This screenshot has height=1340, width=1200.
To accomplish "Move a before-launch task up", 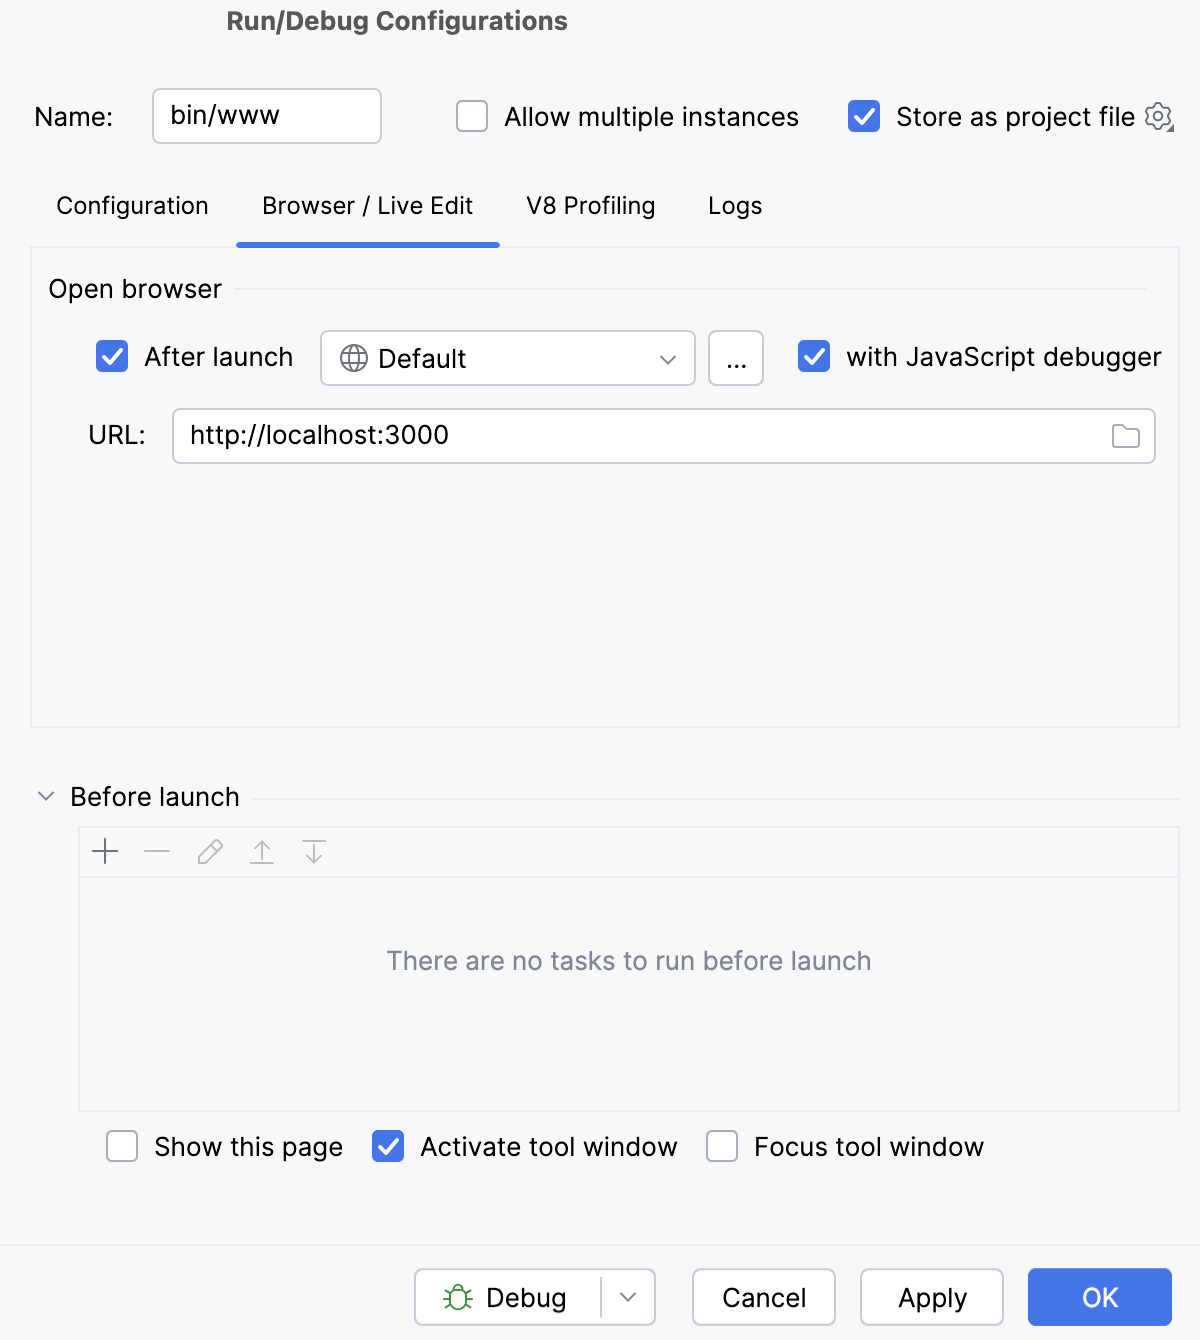I will tap(261, 851).
